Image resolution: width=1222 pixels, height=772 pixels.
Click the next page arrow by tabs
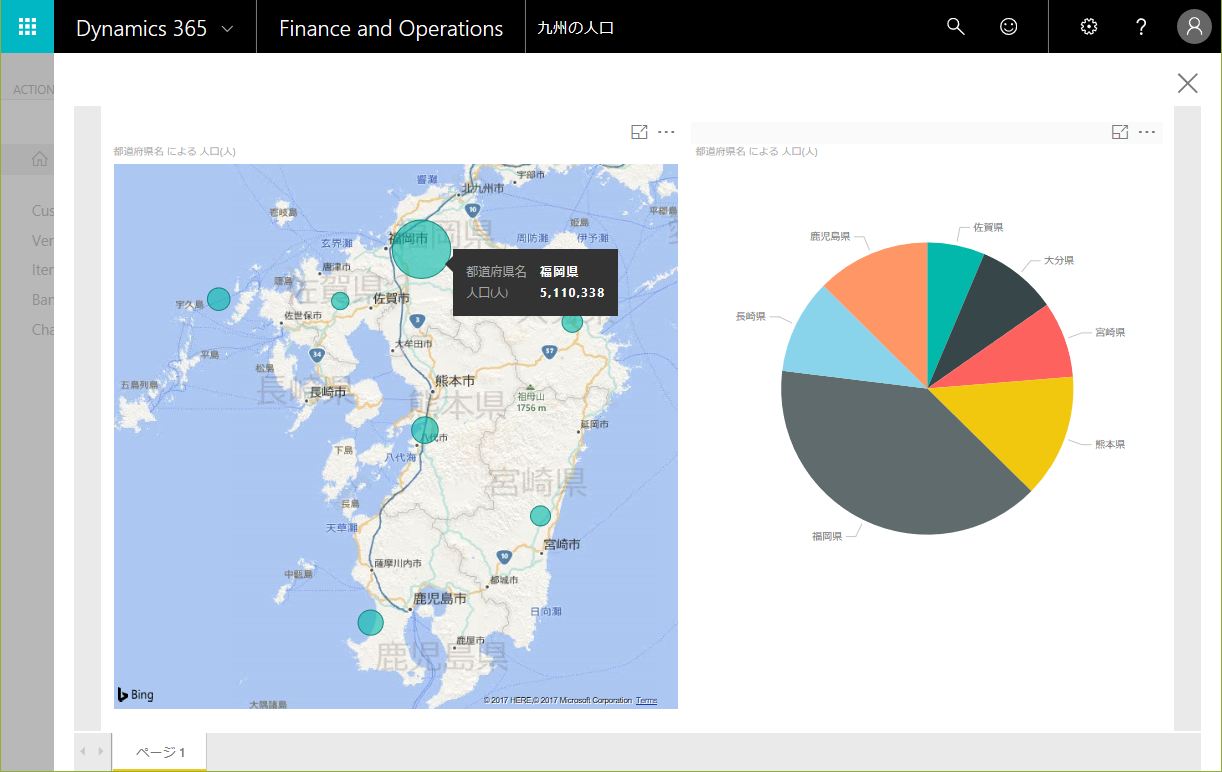point(101,751)
